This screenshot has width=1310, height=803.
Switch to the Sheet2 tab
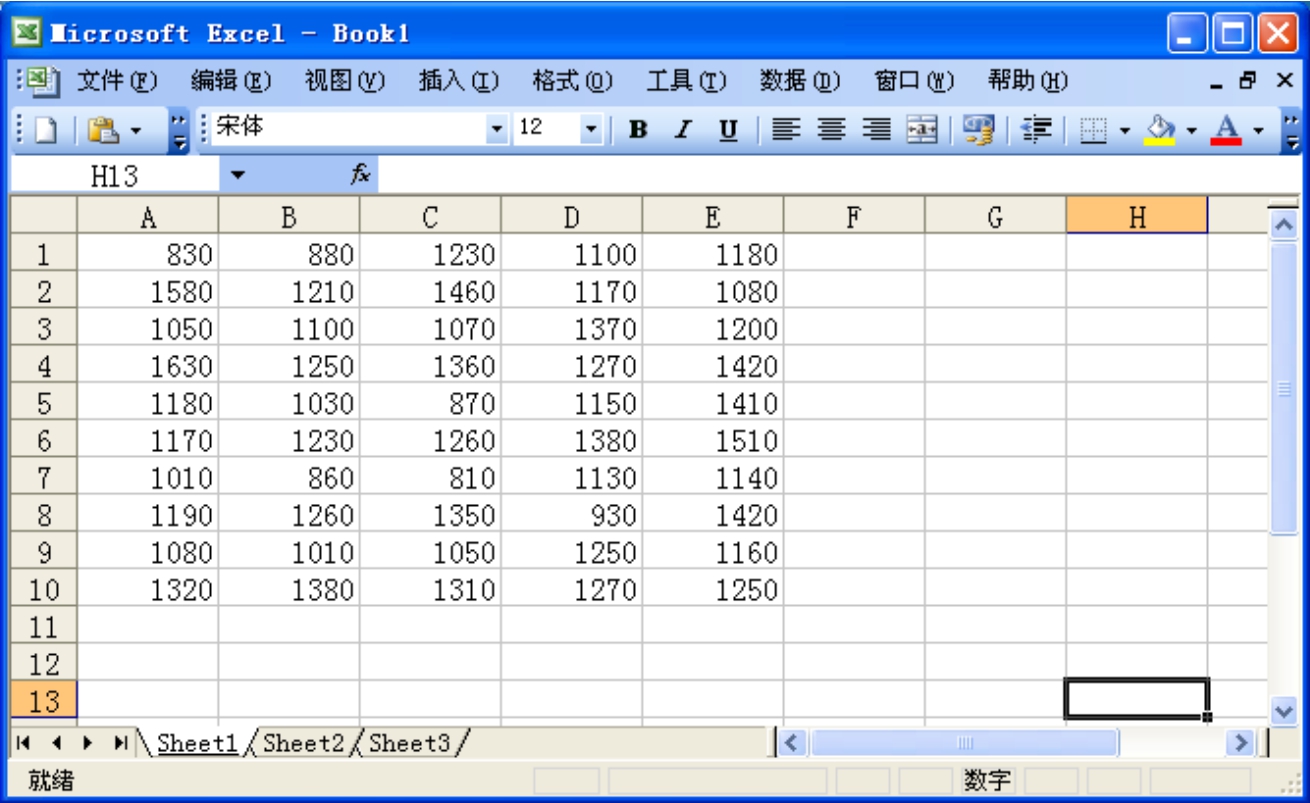pyautogui.click(x=303, y=743)
